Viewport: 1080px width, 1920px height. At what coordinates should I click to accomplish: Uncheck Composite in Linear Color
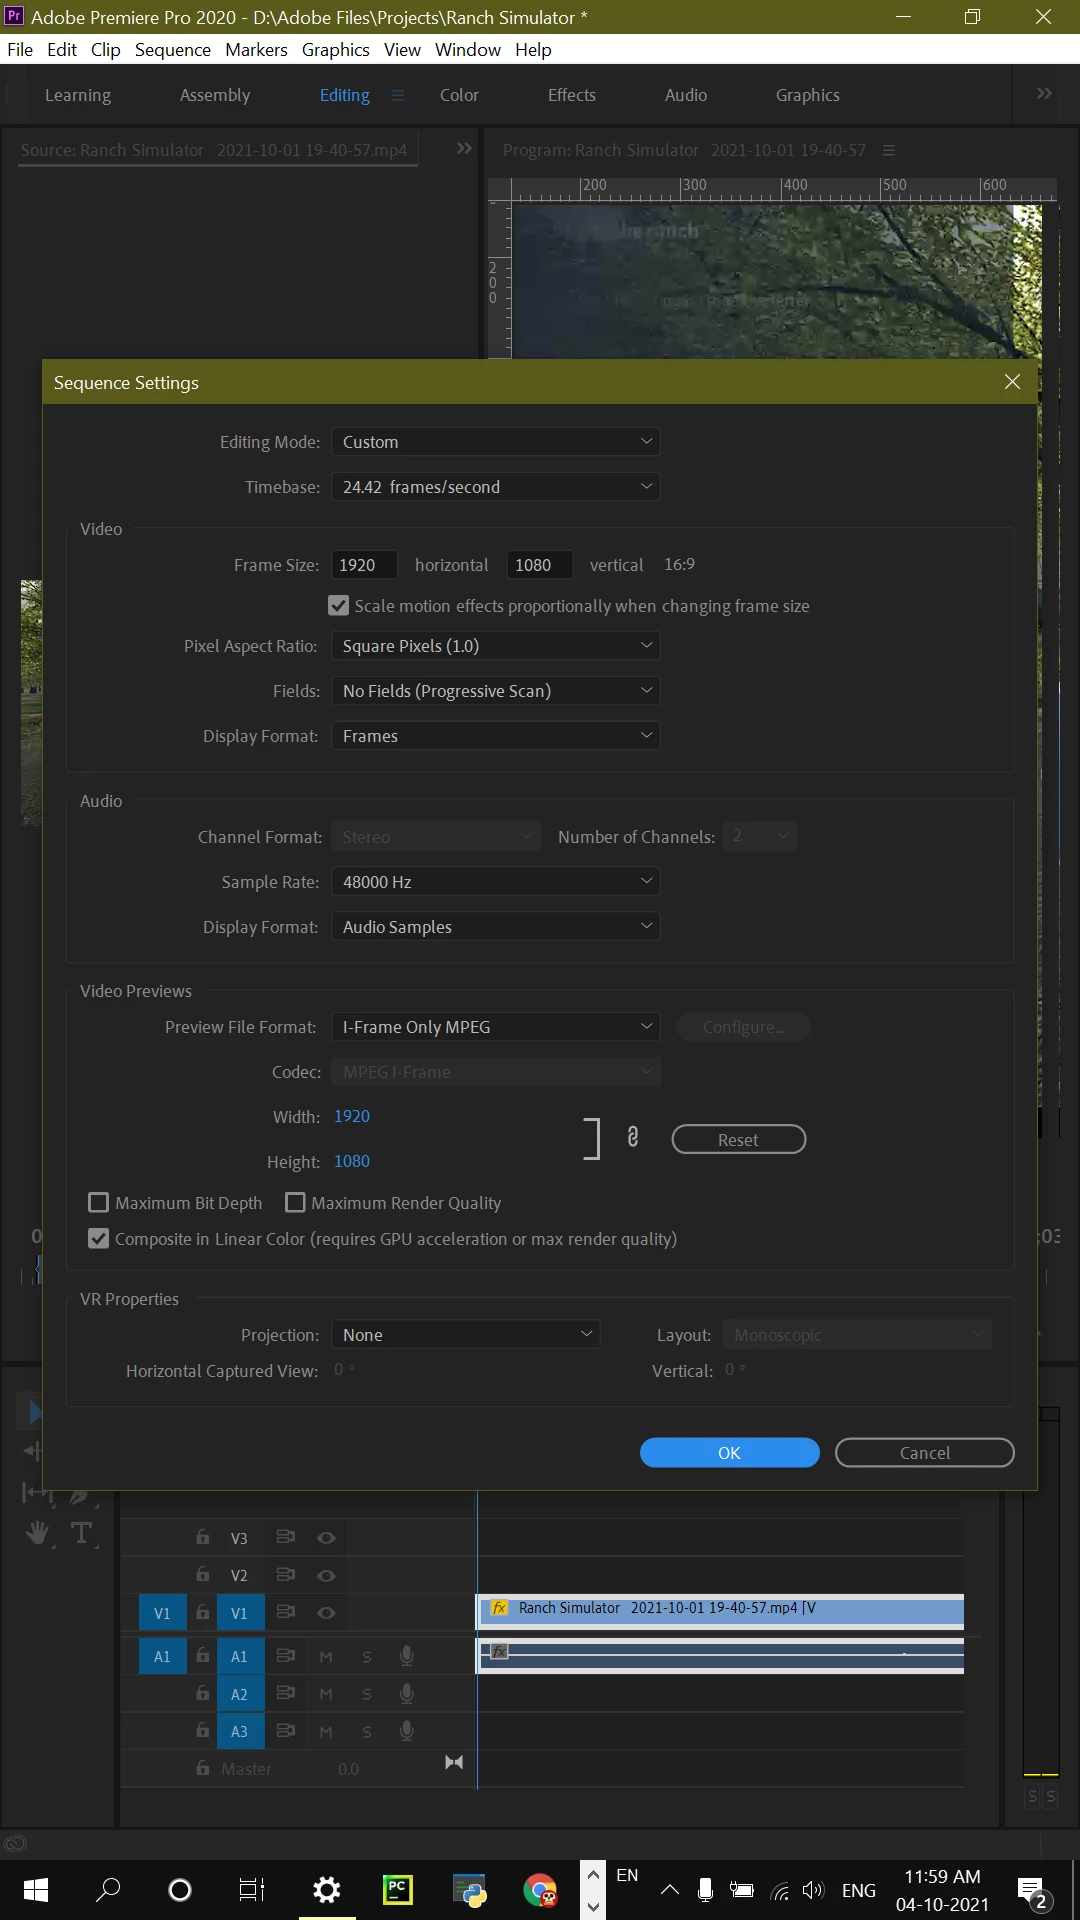(x=99, y=1238)
